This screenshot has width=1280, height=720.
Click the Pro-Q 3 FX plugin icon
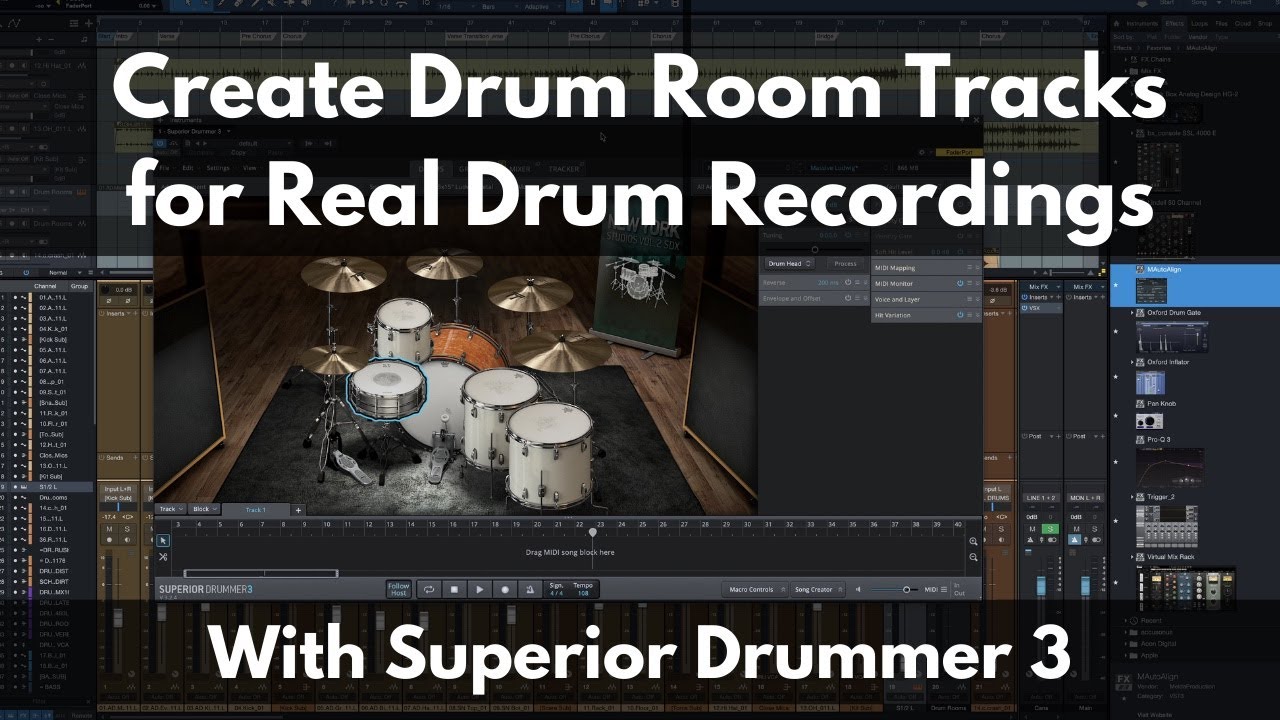(1140, 440)
